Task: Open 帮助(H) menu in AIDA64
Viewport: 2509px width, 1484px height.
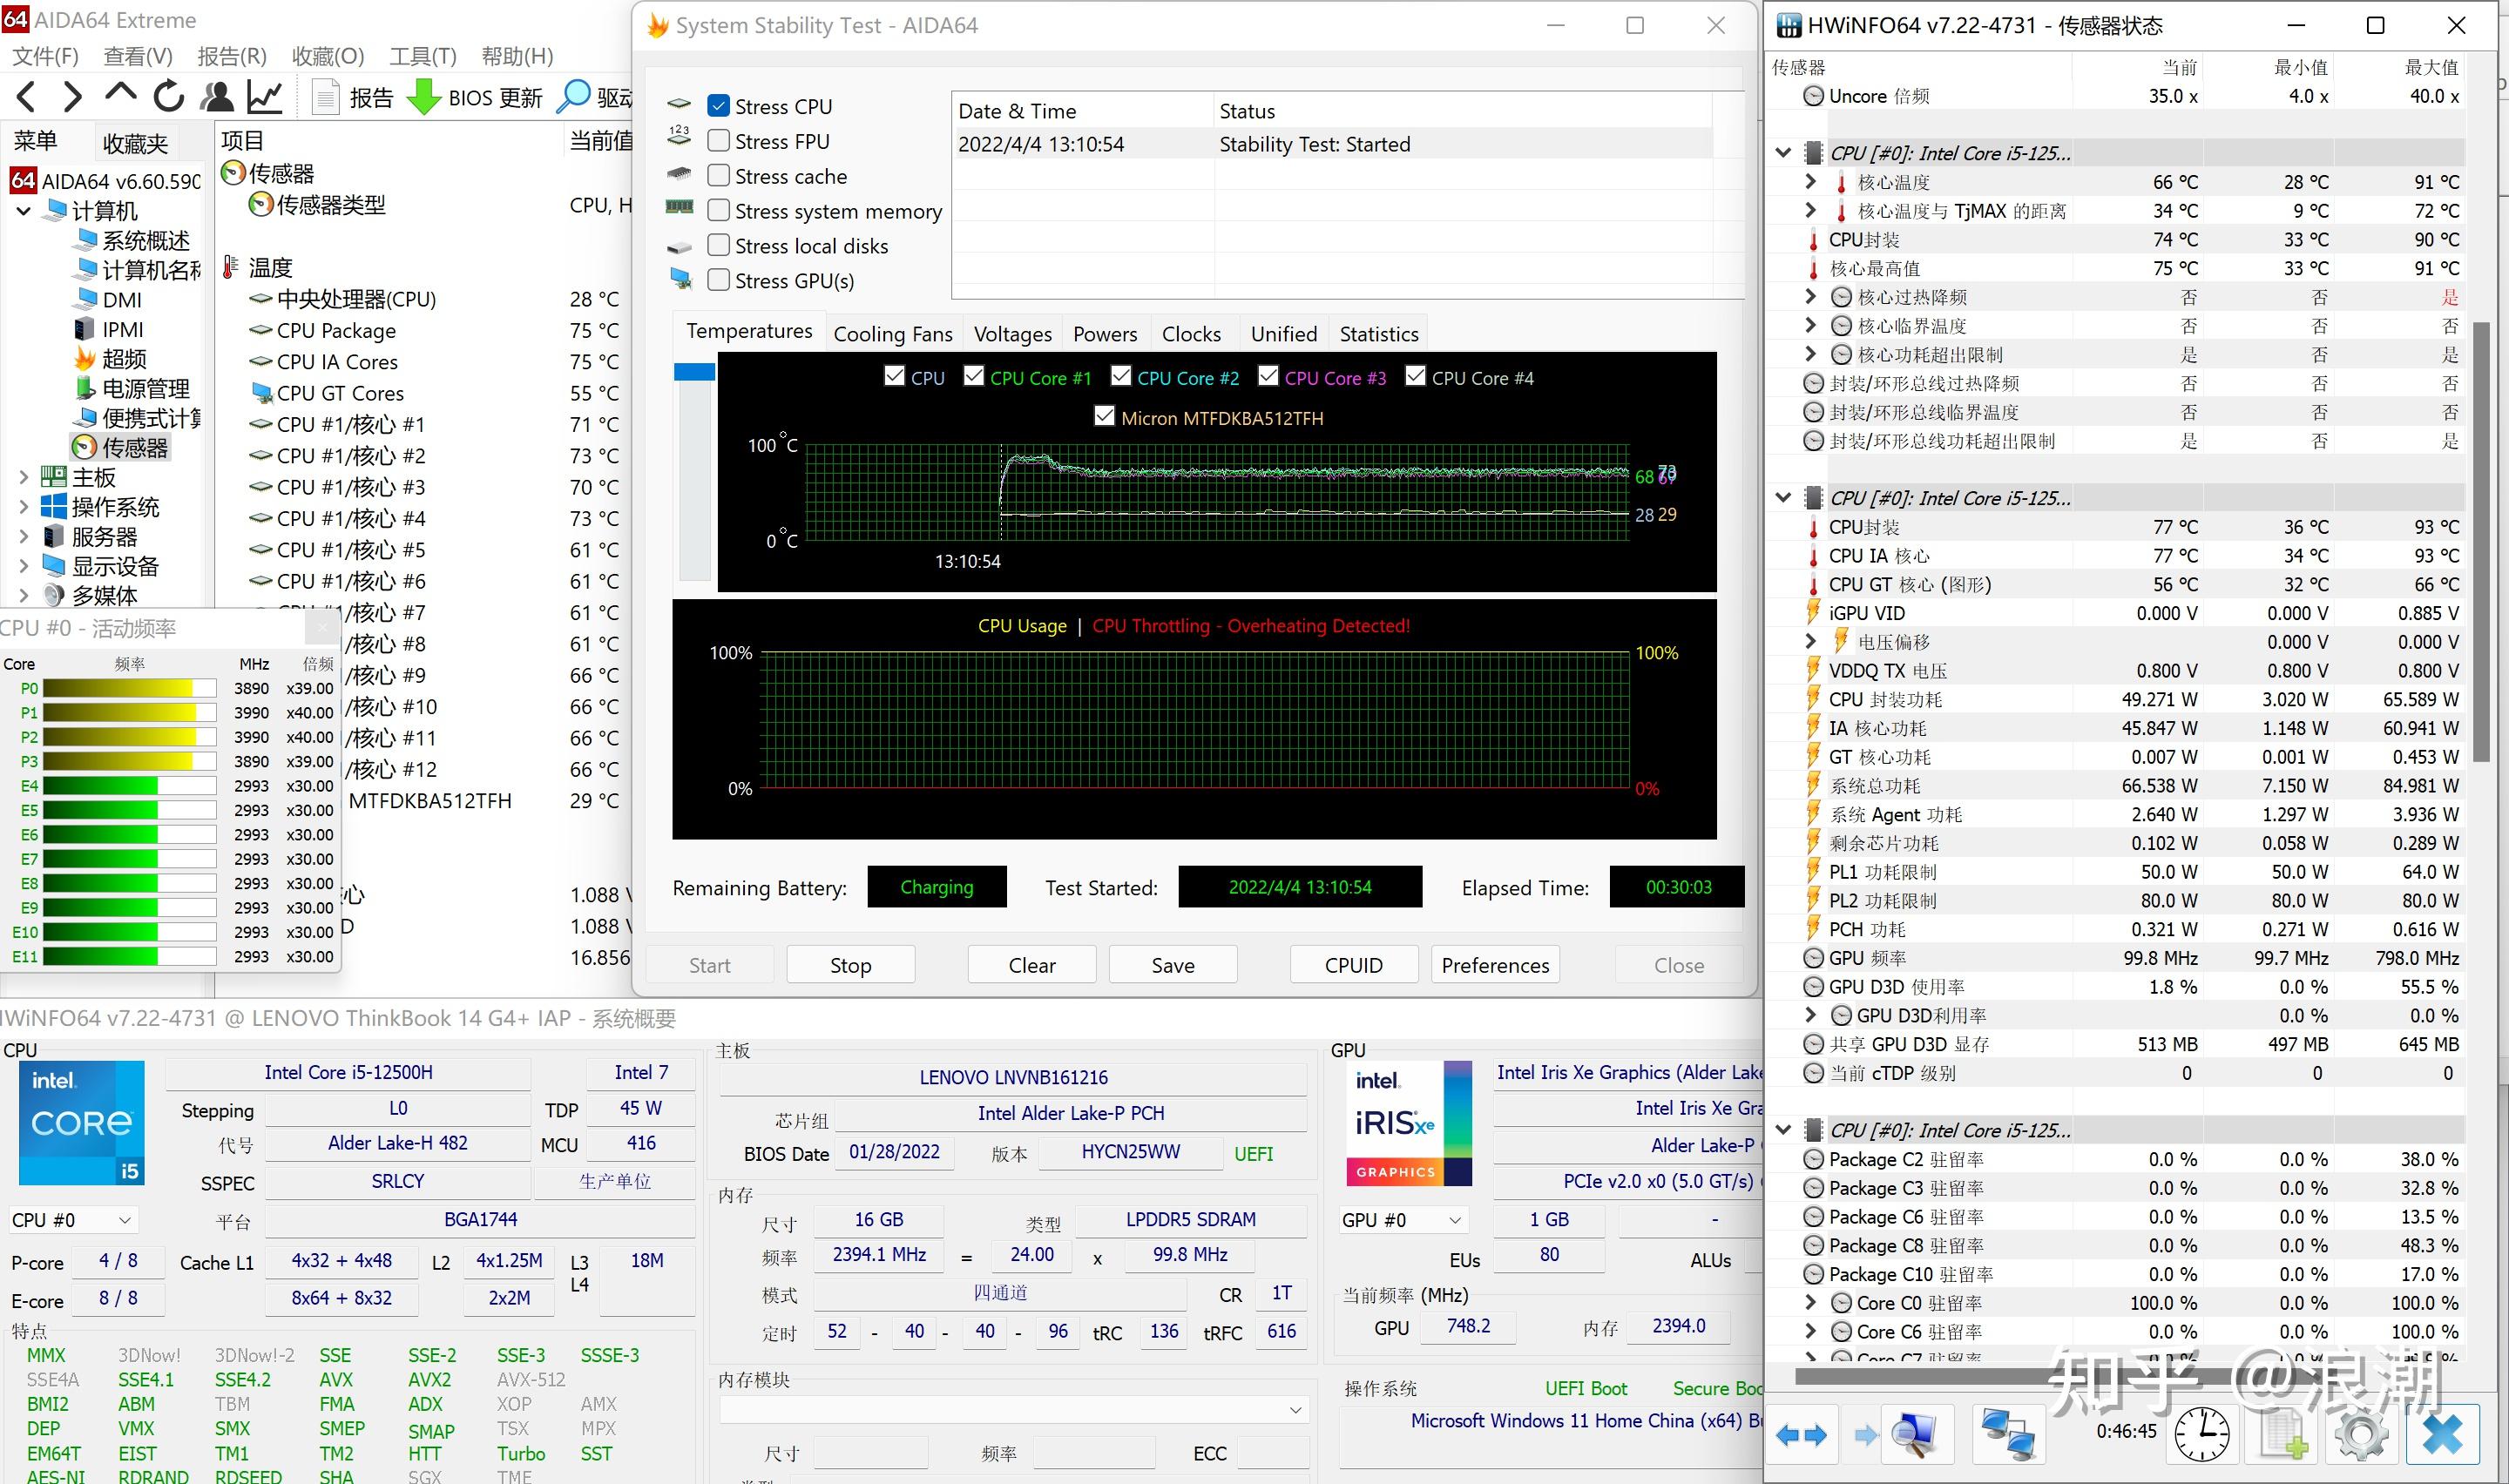Action: click(517, 56)
